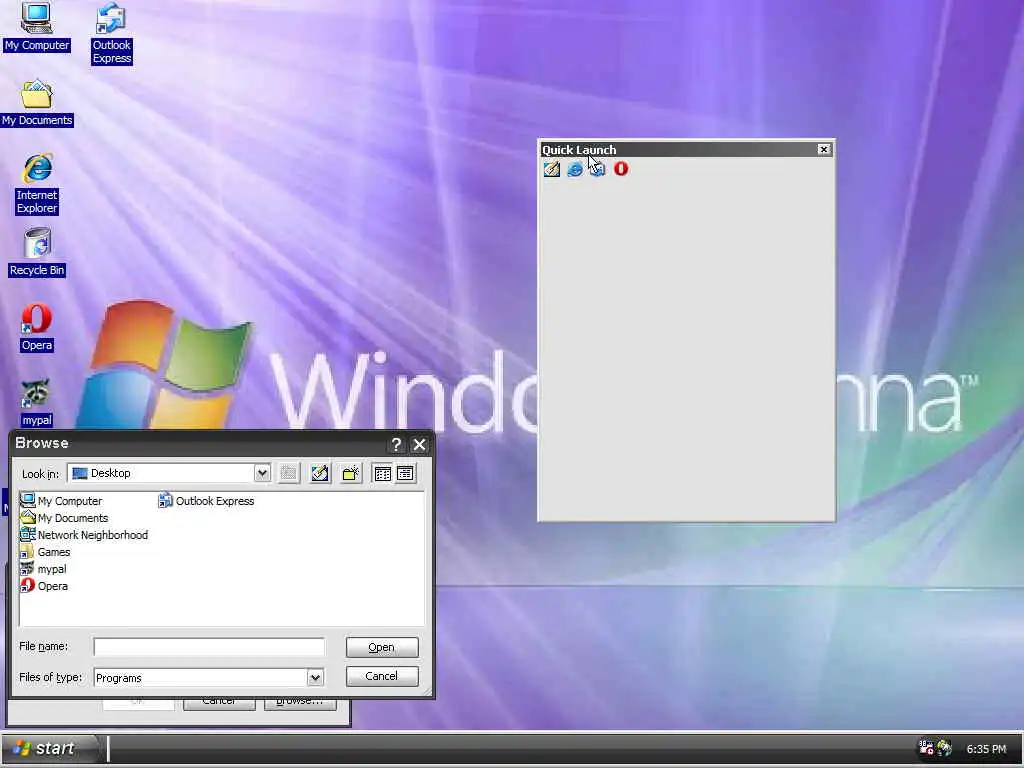Select My Documents in Browse file list
Screen dimensions: 1024x768
pos(64,518)
